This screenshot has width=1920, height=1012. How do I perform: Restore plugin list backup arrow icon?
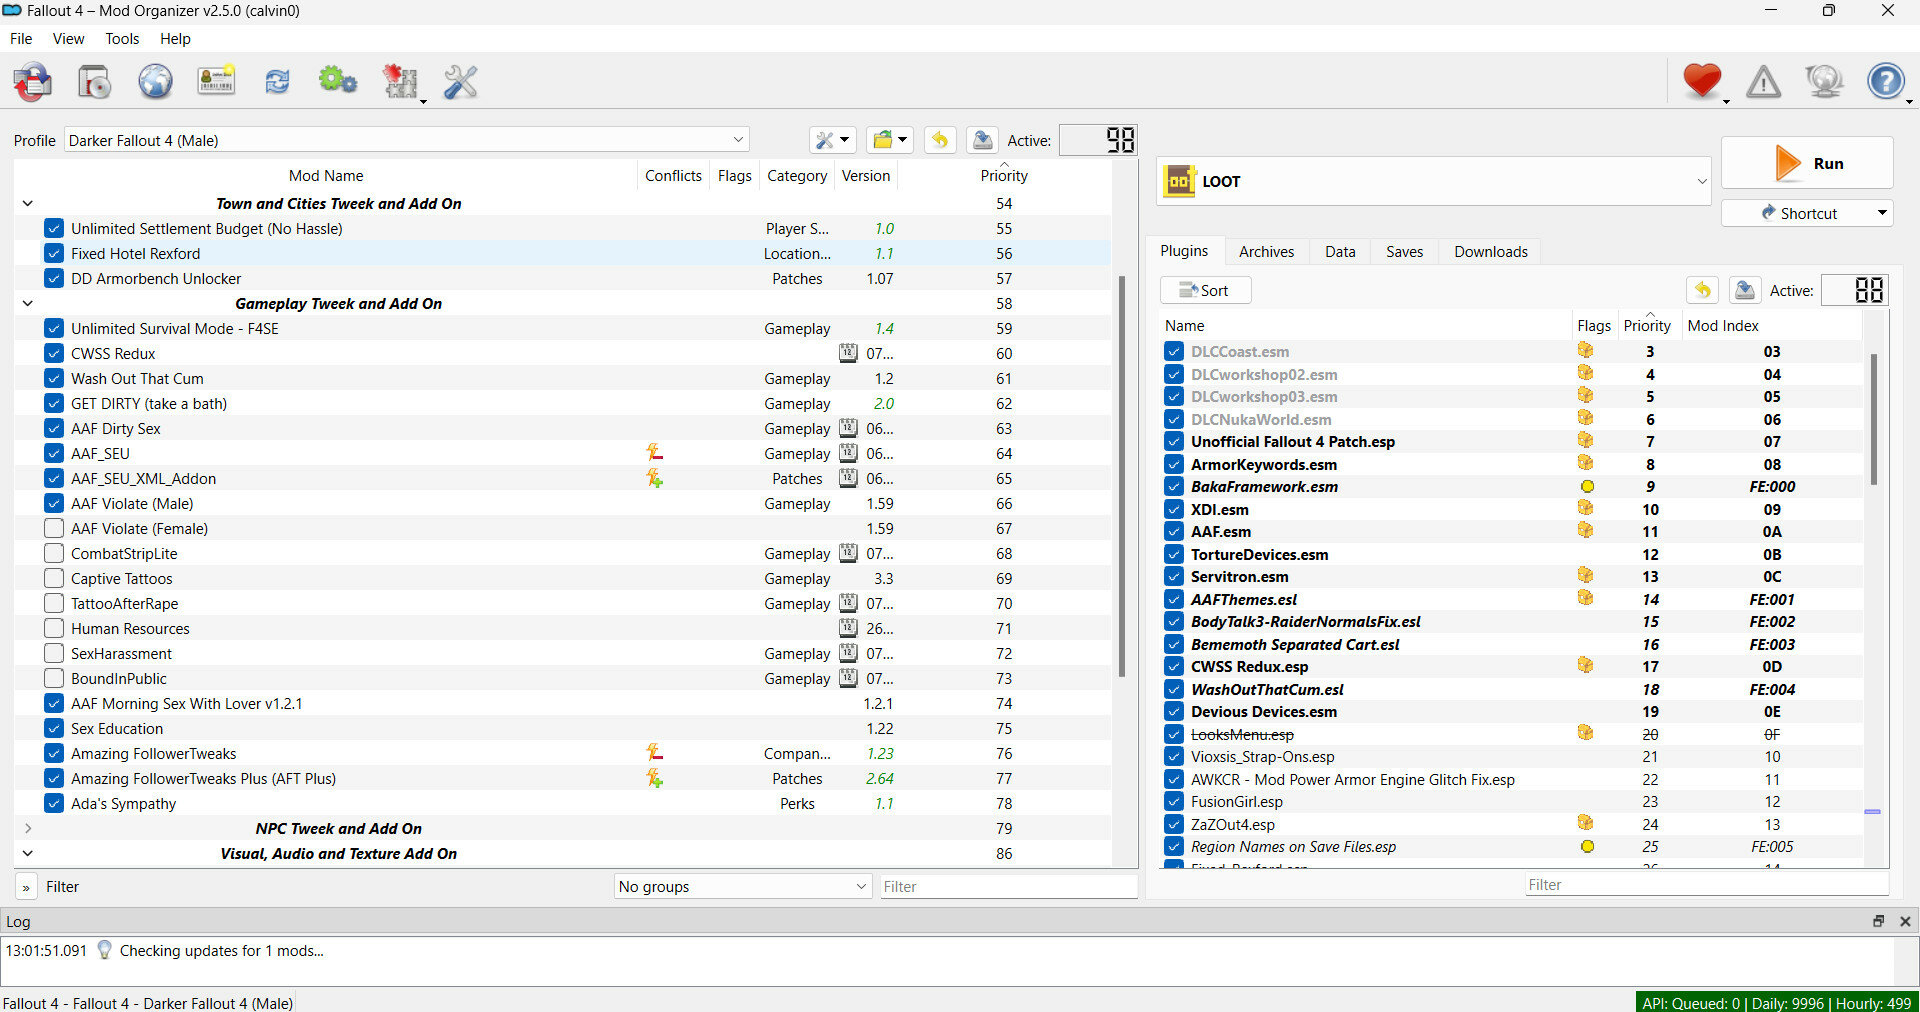(1702, 290)
